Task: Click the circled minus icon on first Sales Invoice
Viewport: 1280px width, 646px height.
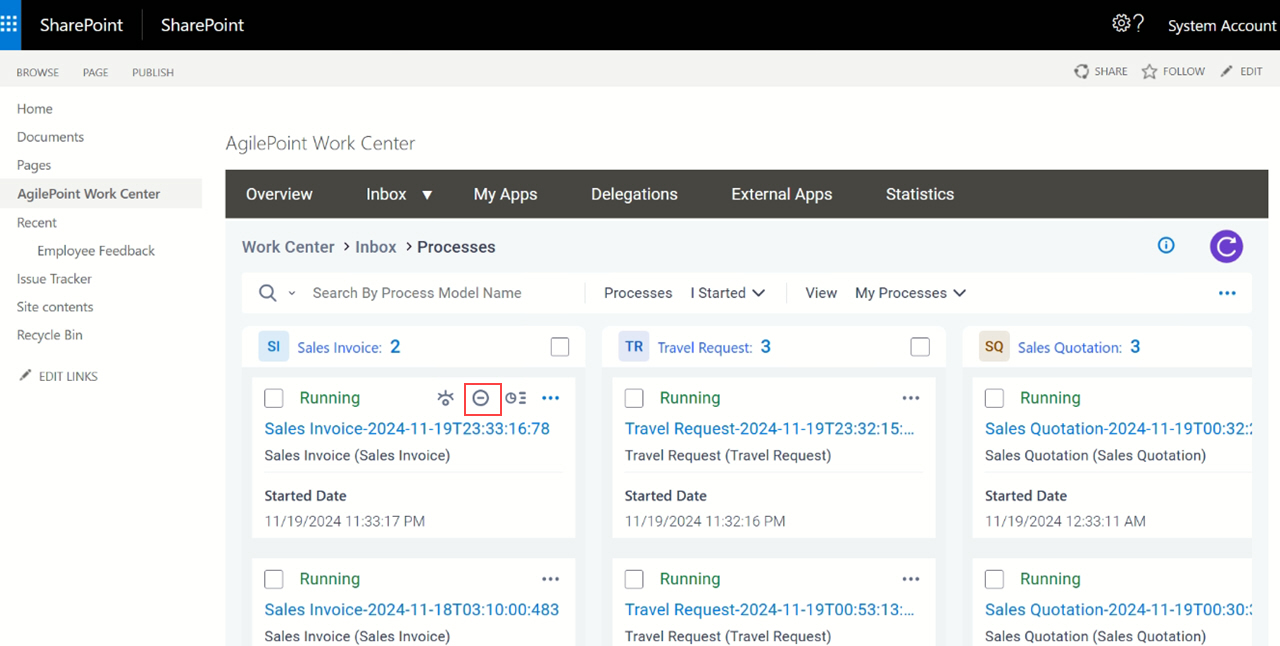Action: click(x=481, y=398)
